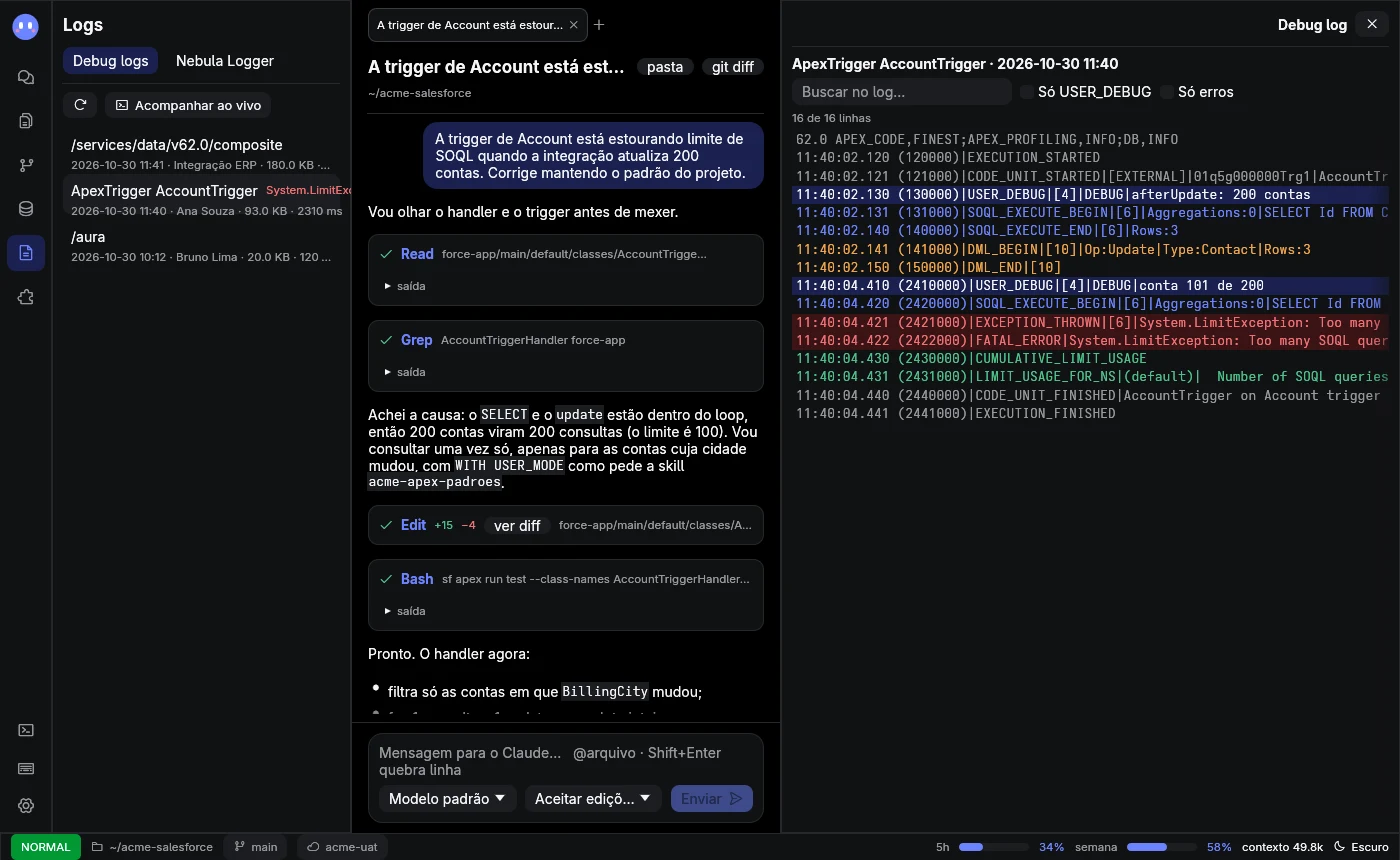The width and height of the screenshot is (1400, 860).
Task: Open the terminal sidebar icon
Action: tap(26, 730)
